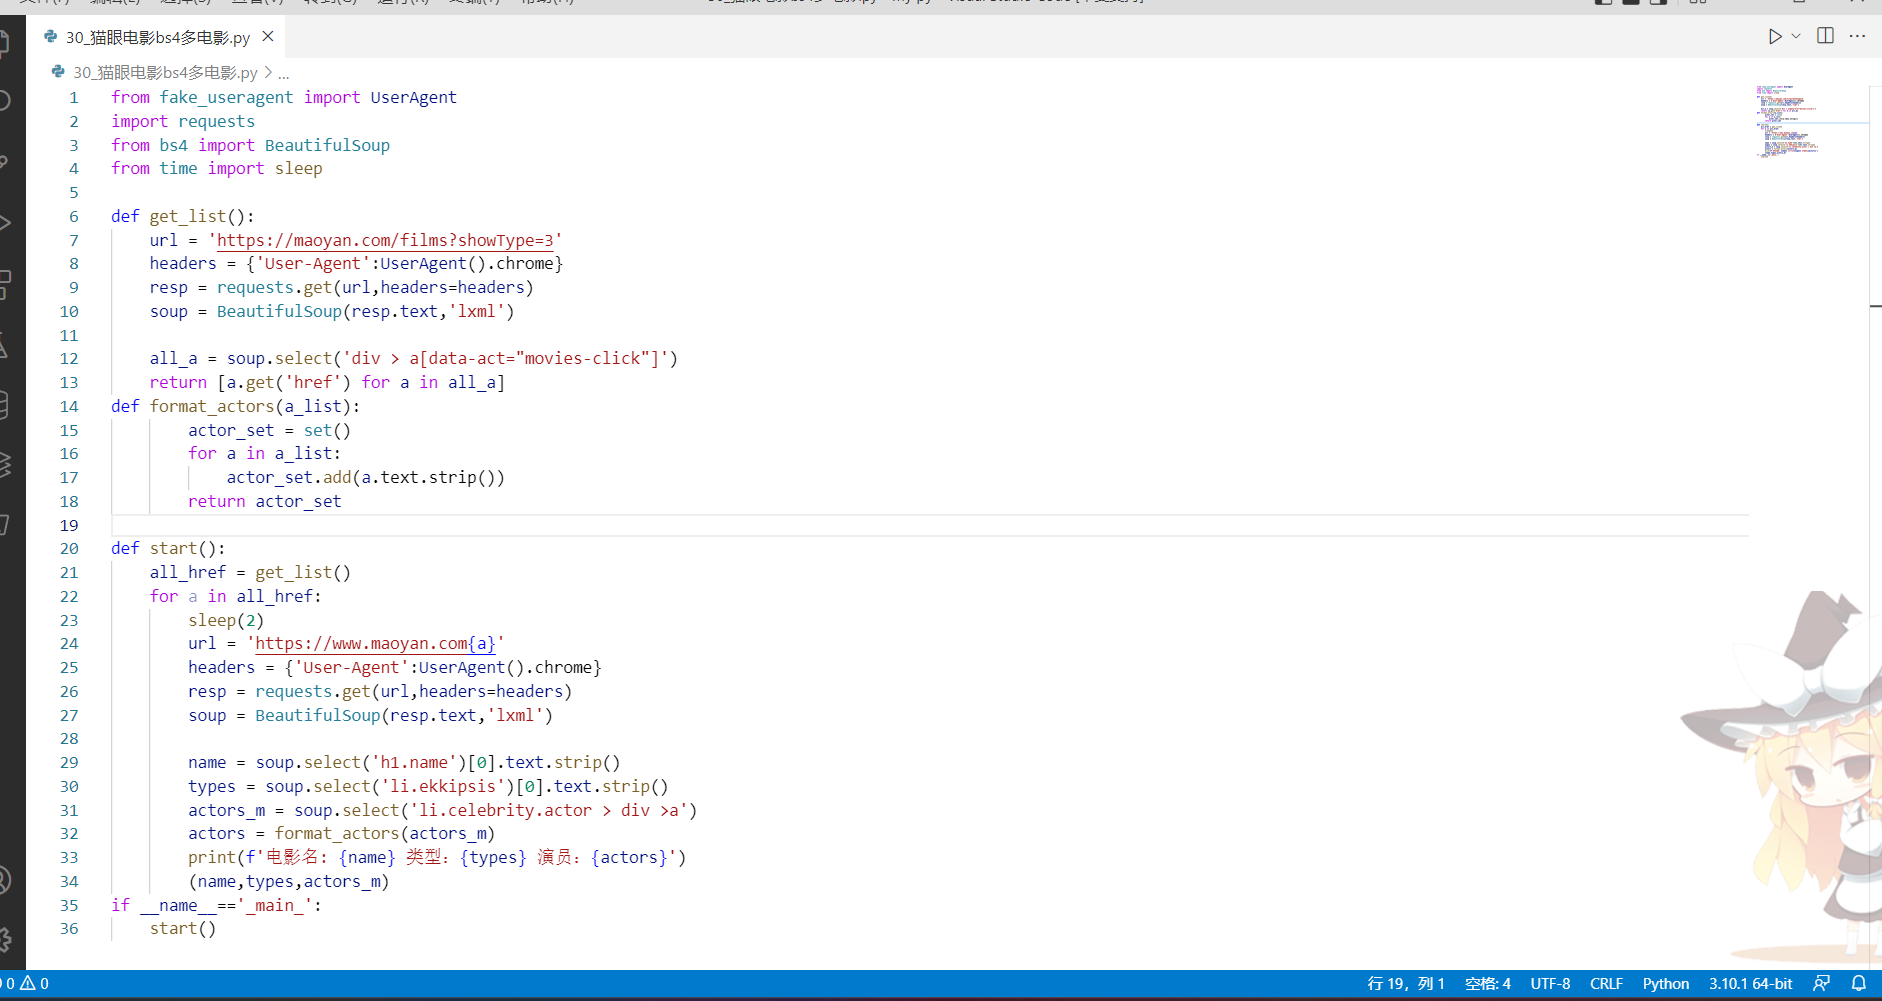The image size is (1882, 1001).
Task: Click the empty current line 19
Action: [930, 525]
